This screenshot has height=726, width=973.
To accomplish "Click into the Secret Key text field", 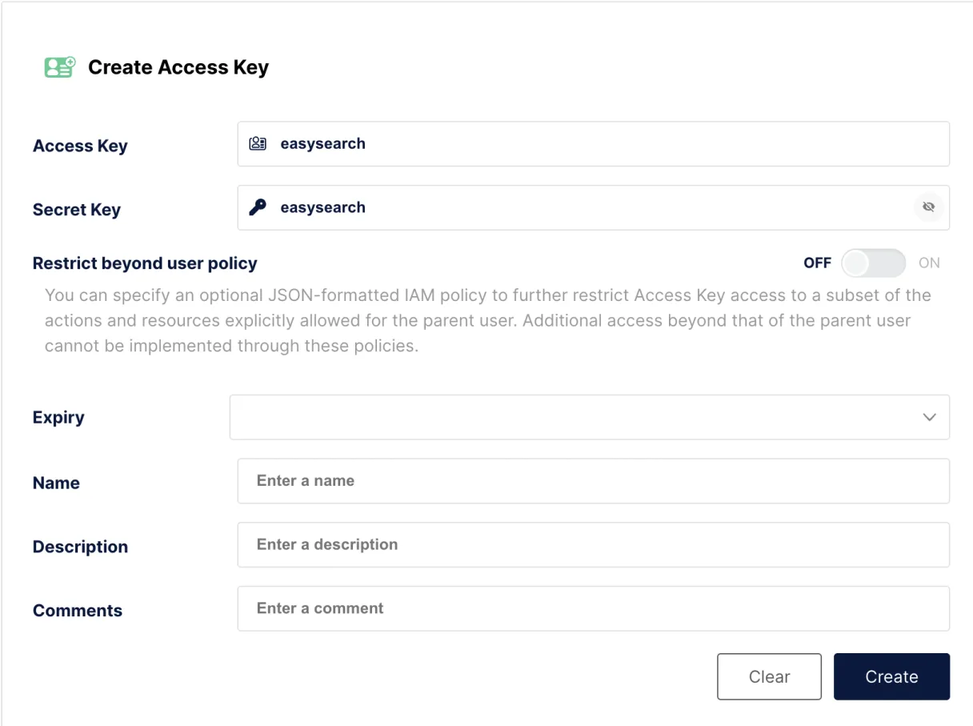I will coord(580,207).
